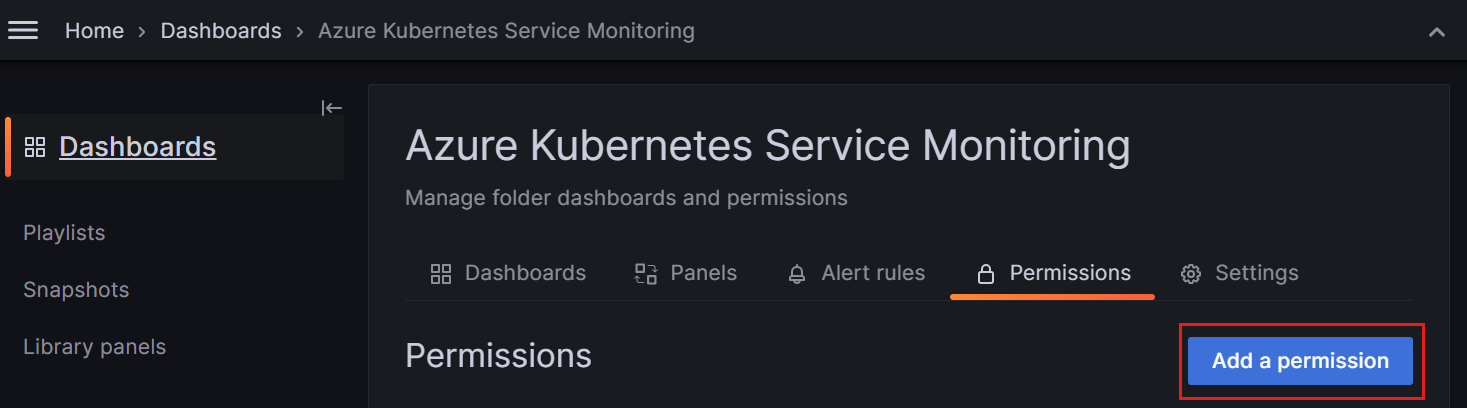Click the Add a permission button
The height and width of the screenshot is (408, 1467).
(1300, 361)
